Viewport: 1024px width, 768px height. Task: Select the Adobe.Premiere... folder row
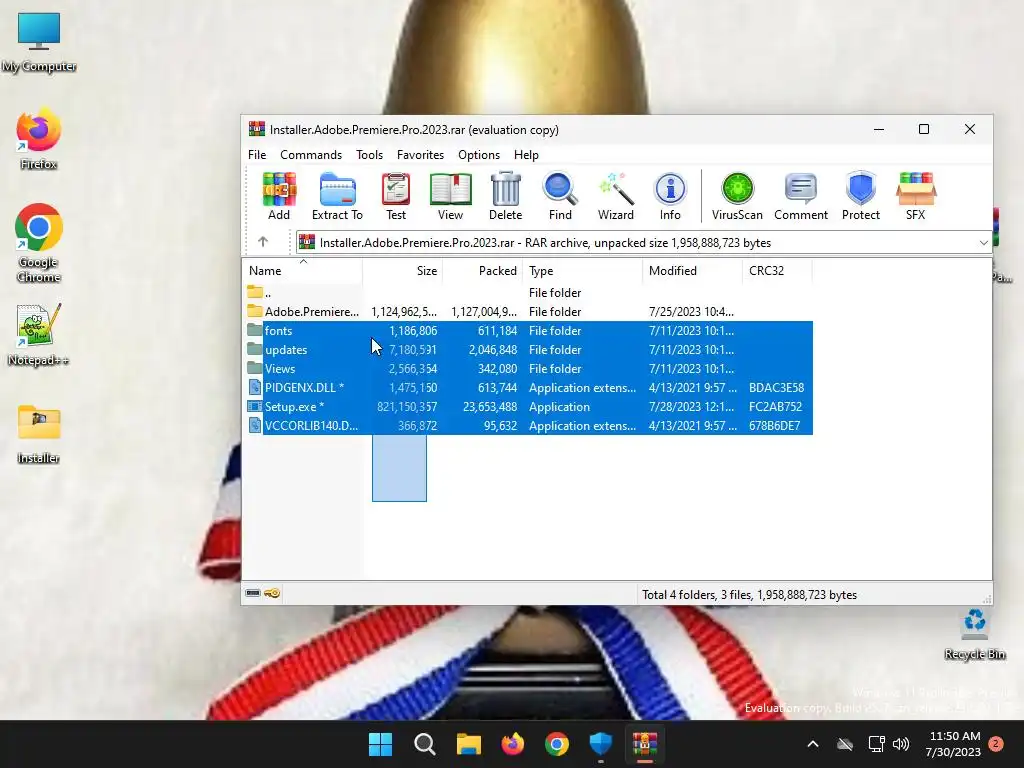[x=529, y=312]
